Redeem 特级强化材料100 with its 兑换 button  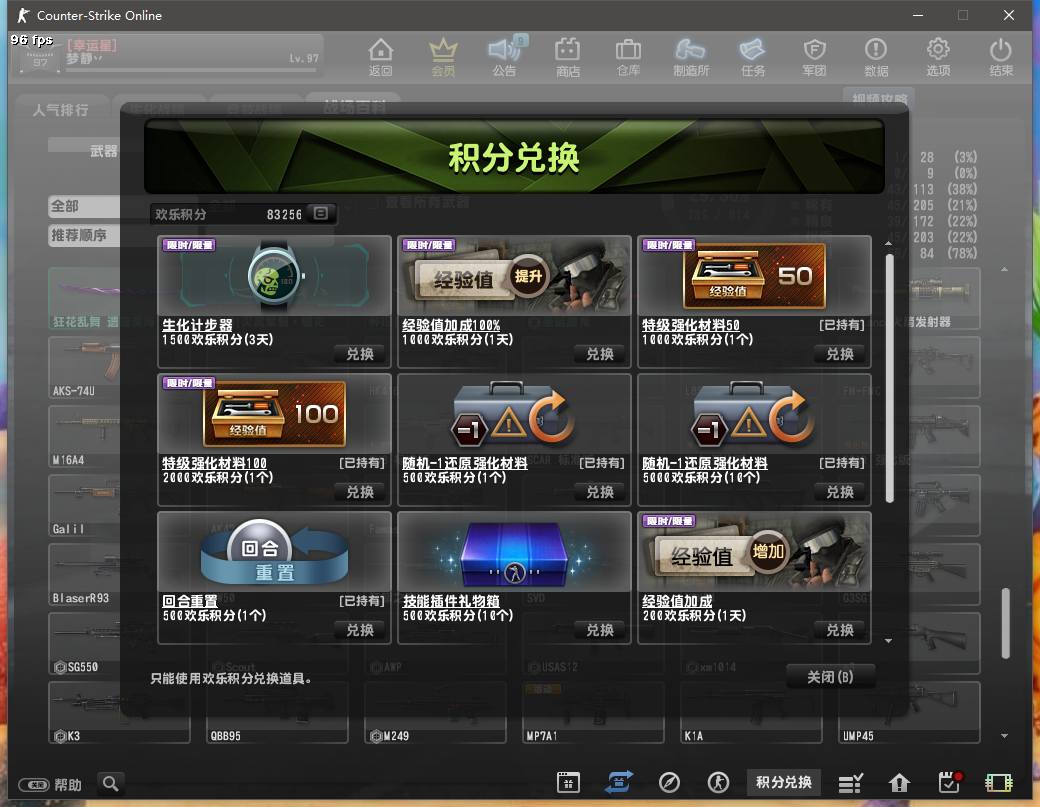click(x=360, y=492)
